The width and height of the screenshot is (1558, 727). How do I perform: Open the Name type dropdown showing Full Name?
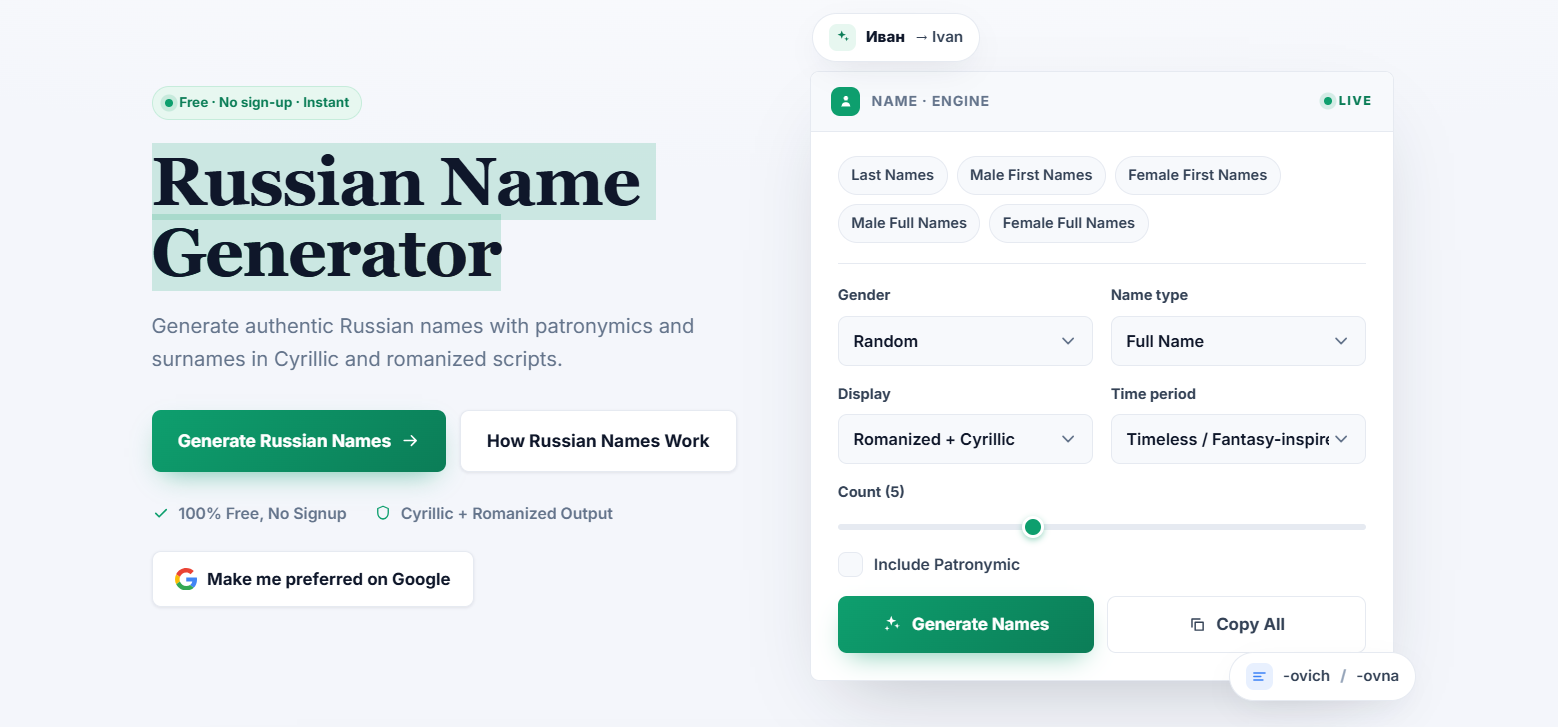tap(1238, 341)
